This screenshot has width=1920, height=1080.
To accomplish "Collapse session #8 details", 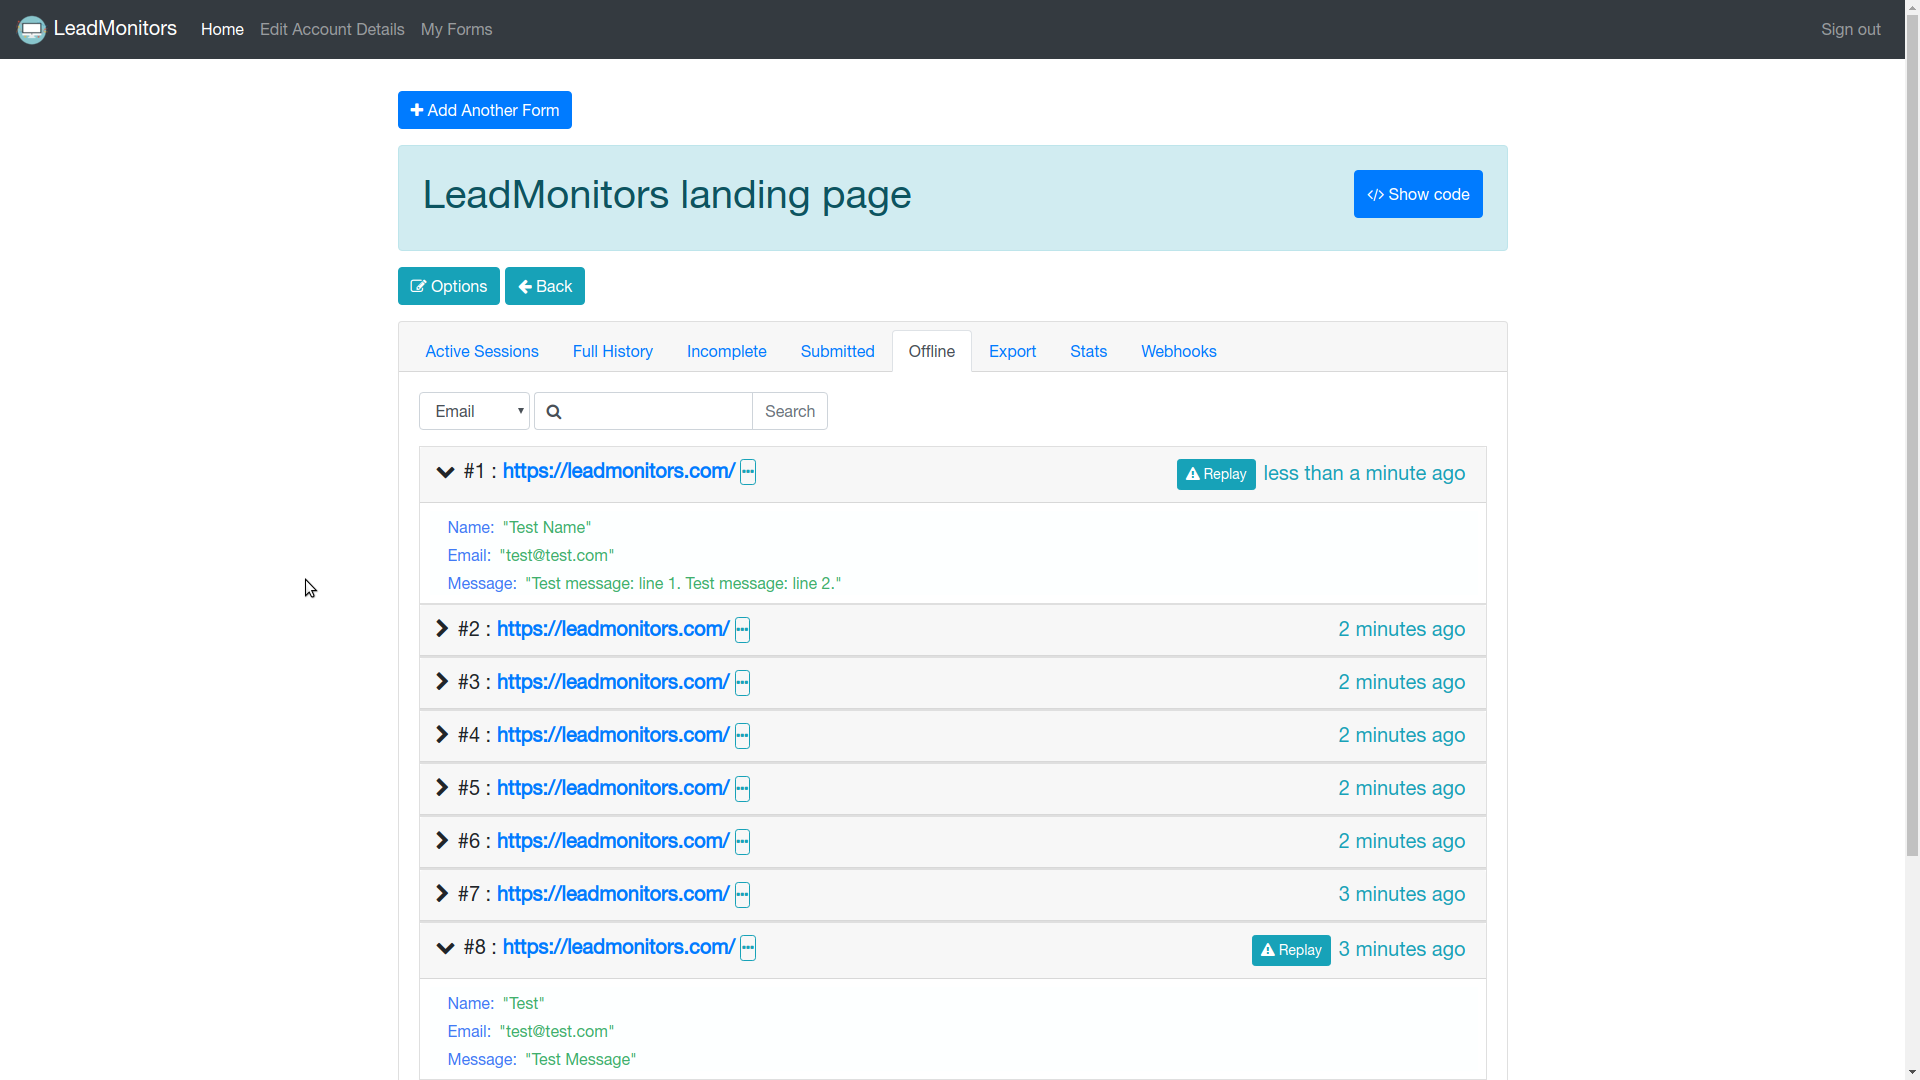I will (x=445, y=948).
